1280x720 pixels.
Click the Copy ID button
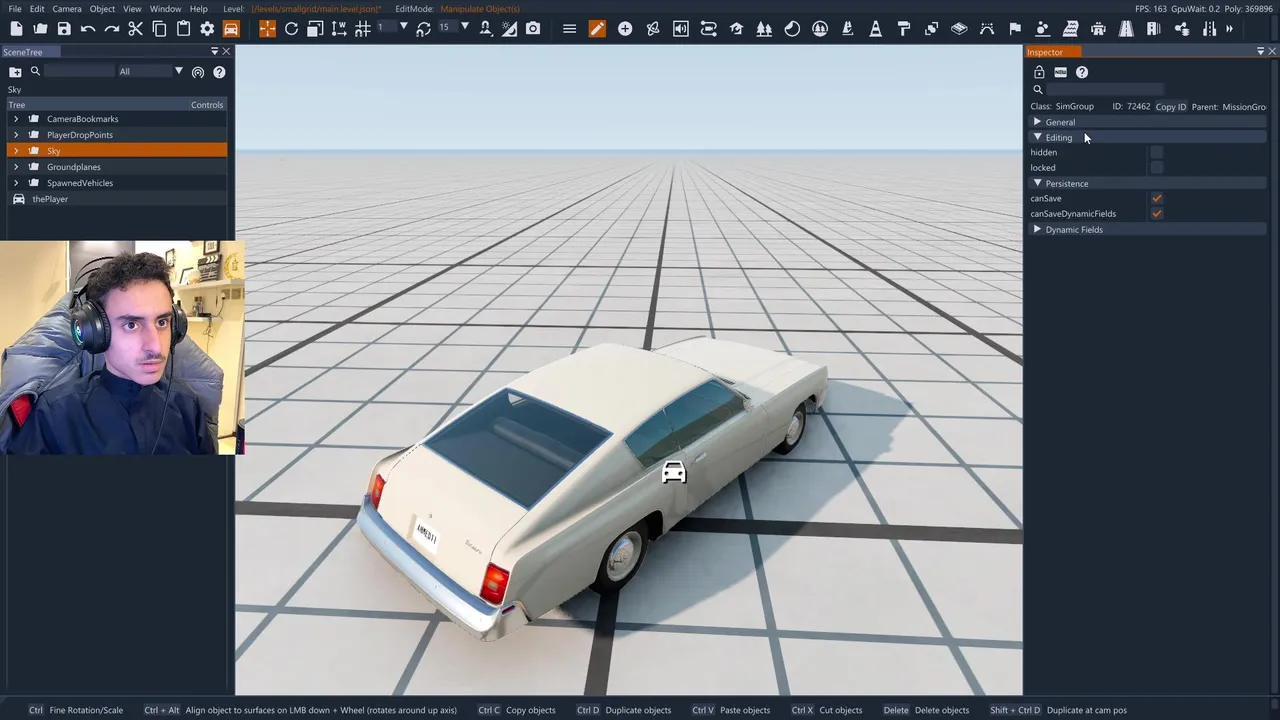point(1170,107)
